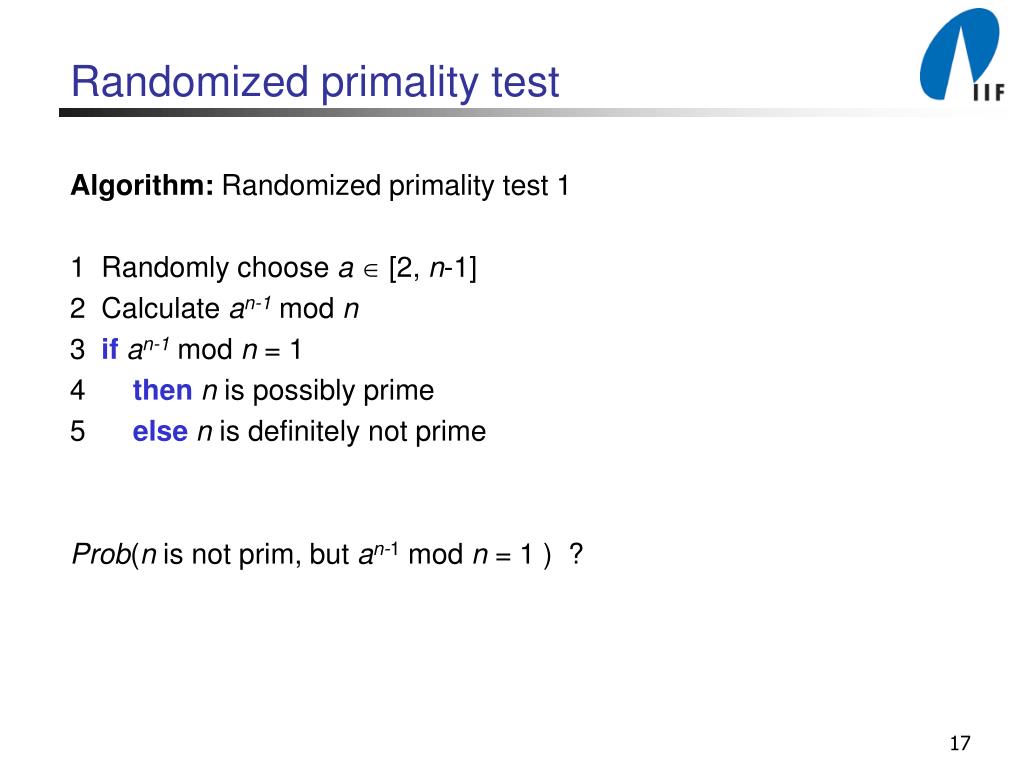Click the mod n = 1 condition in line 3
Screen dimensions: 1024x768
[239, 350]
